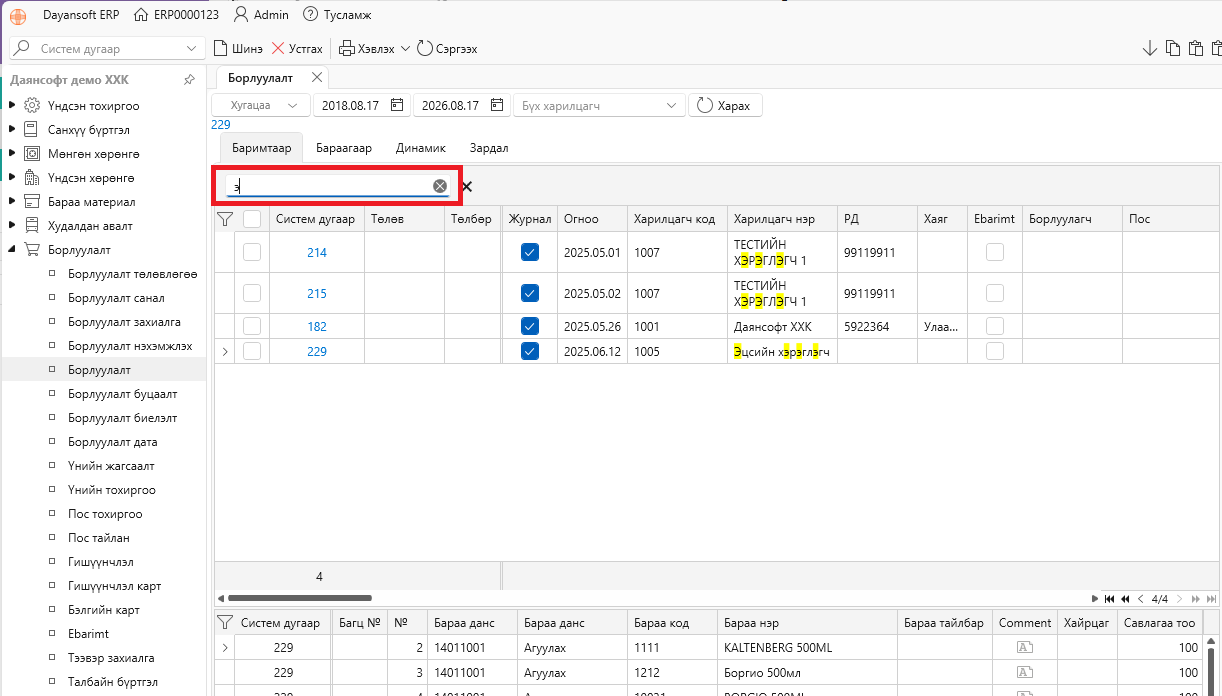Check Ebarimt checkbox on row 229

(x=995, y=351)
